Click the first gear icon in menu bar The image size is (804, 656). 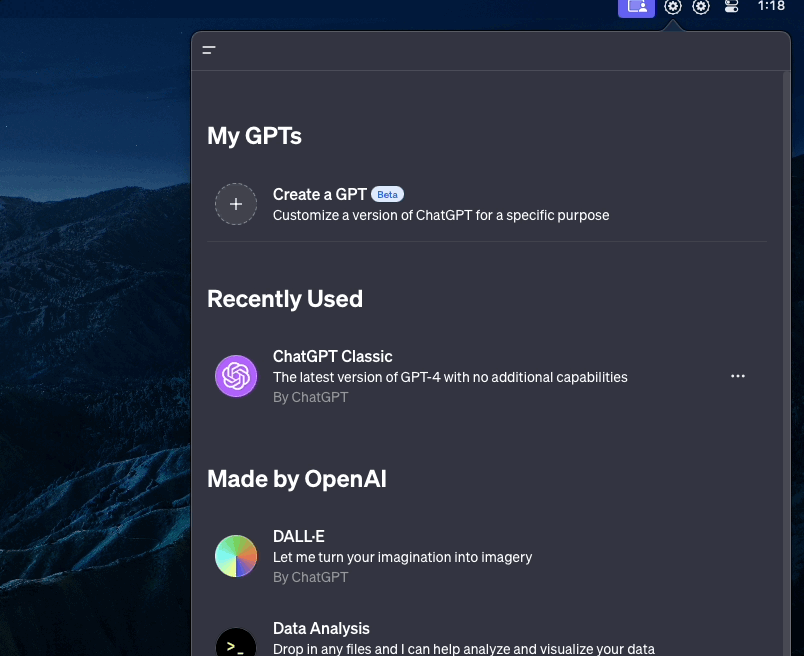(x=673, y=7)
